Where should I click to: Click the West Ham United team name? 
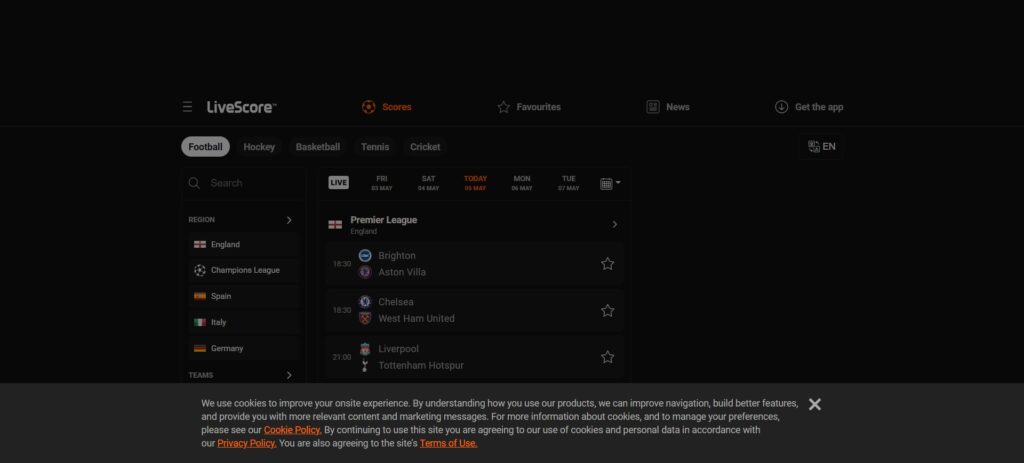coord(417,319)
